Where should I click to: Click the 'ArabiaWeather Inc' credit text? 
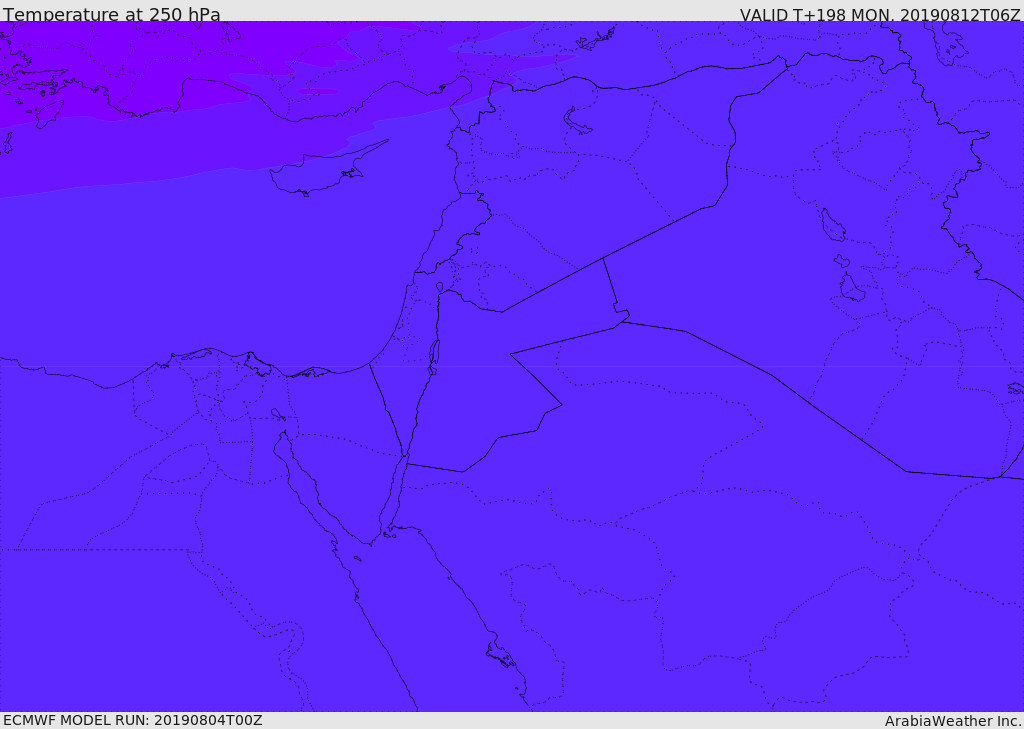pos(953,721)
